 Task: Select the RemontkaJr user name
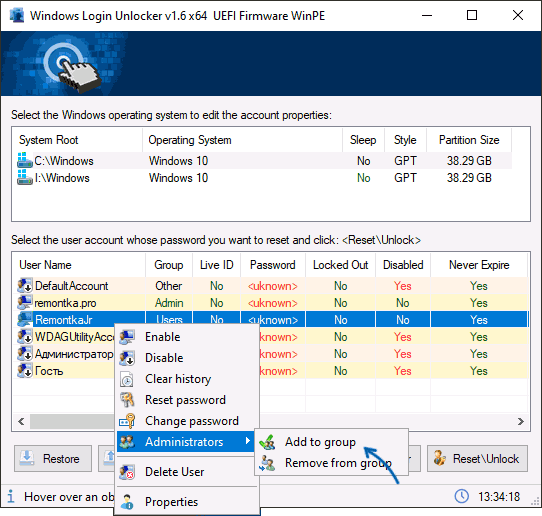point(64,320)
